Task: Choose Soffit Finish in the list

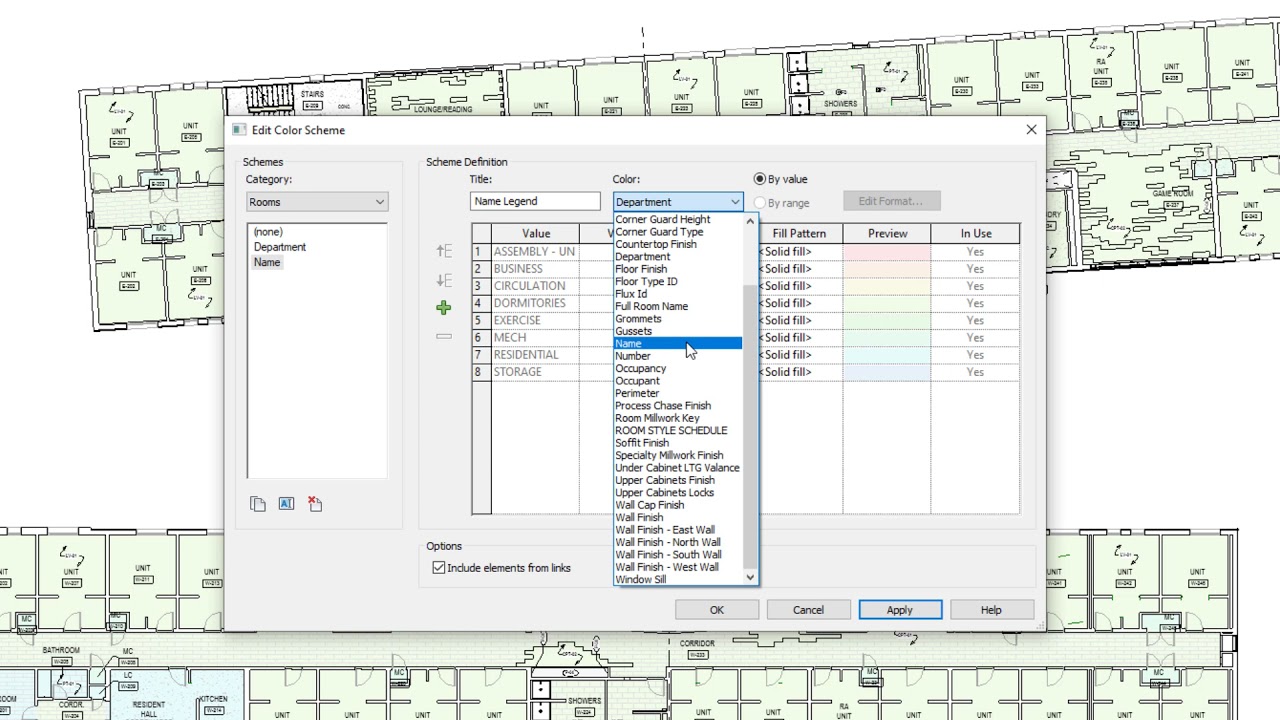Action: 678,443
